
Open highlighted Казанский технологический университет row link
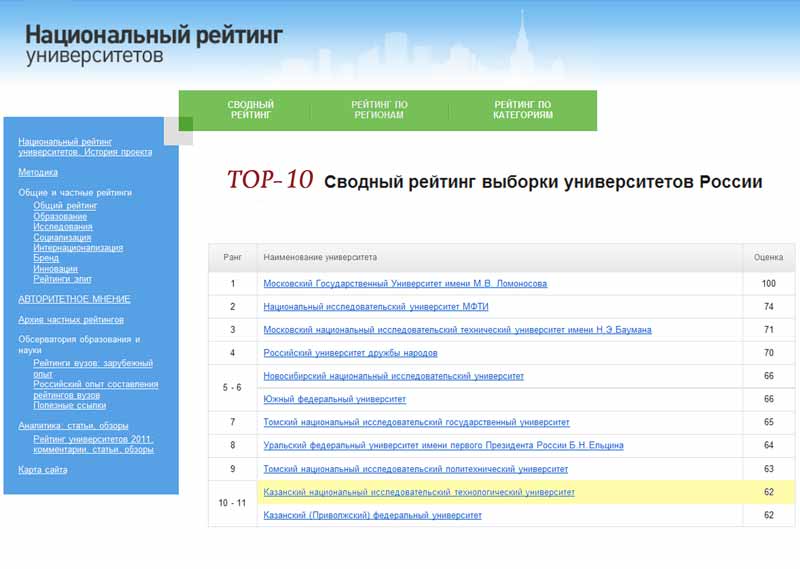(418, 492)
